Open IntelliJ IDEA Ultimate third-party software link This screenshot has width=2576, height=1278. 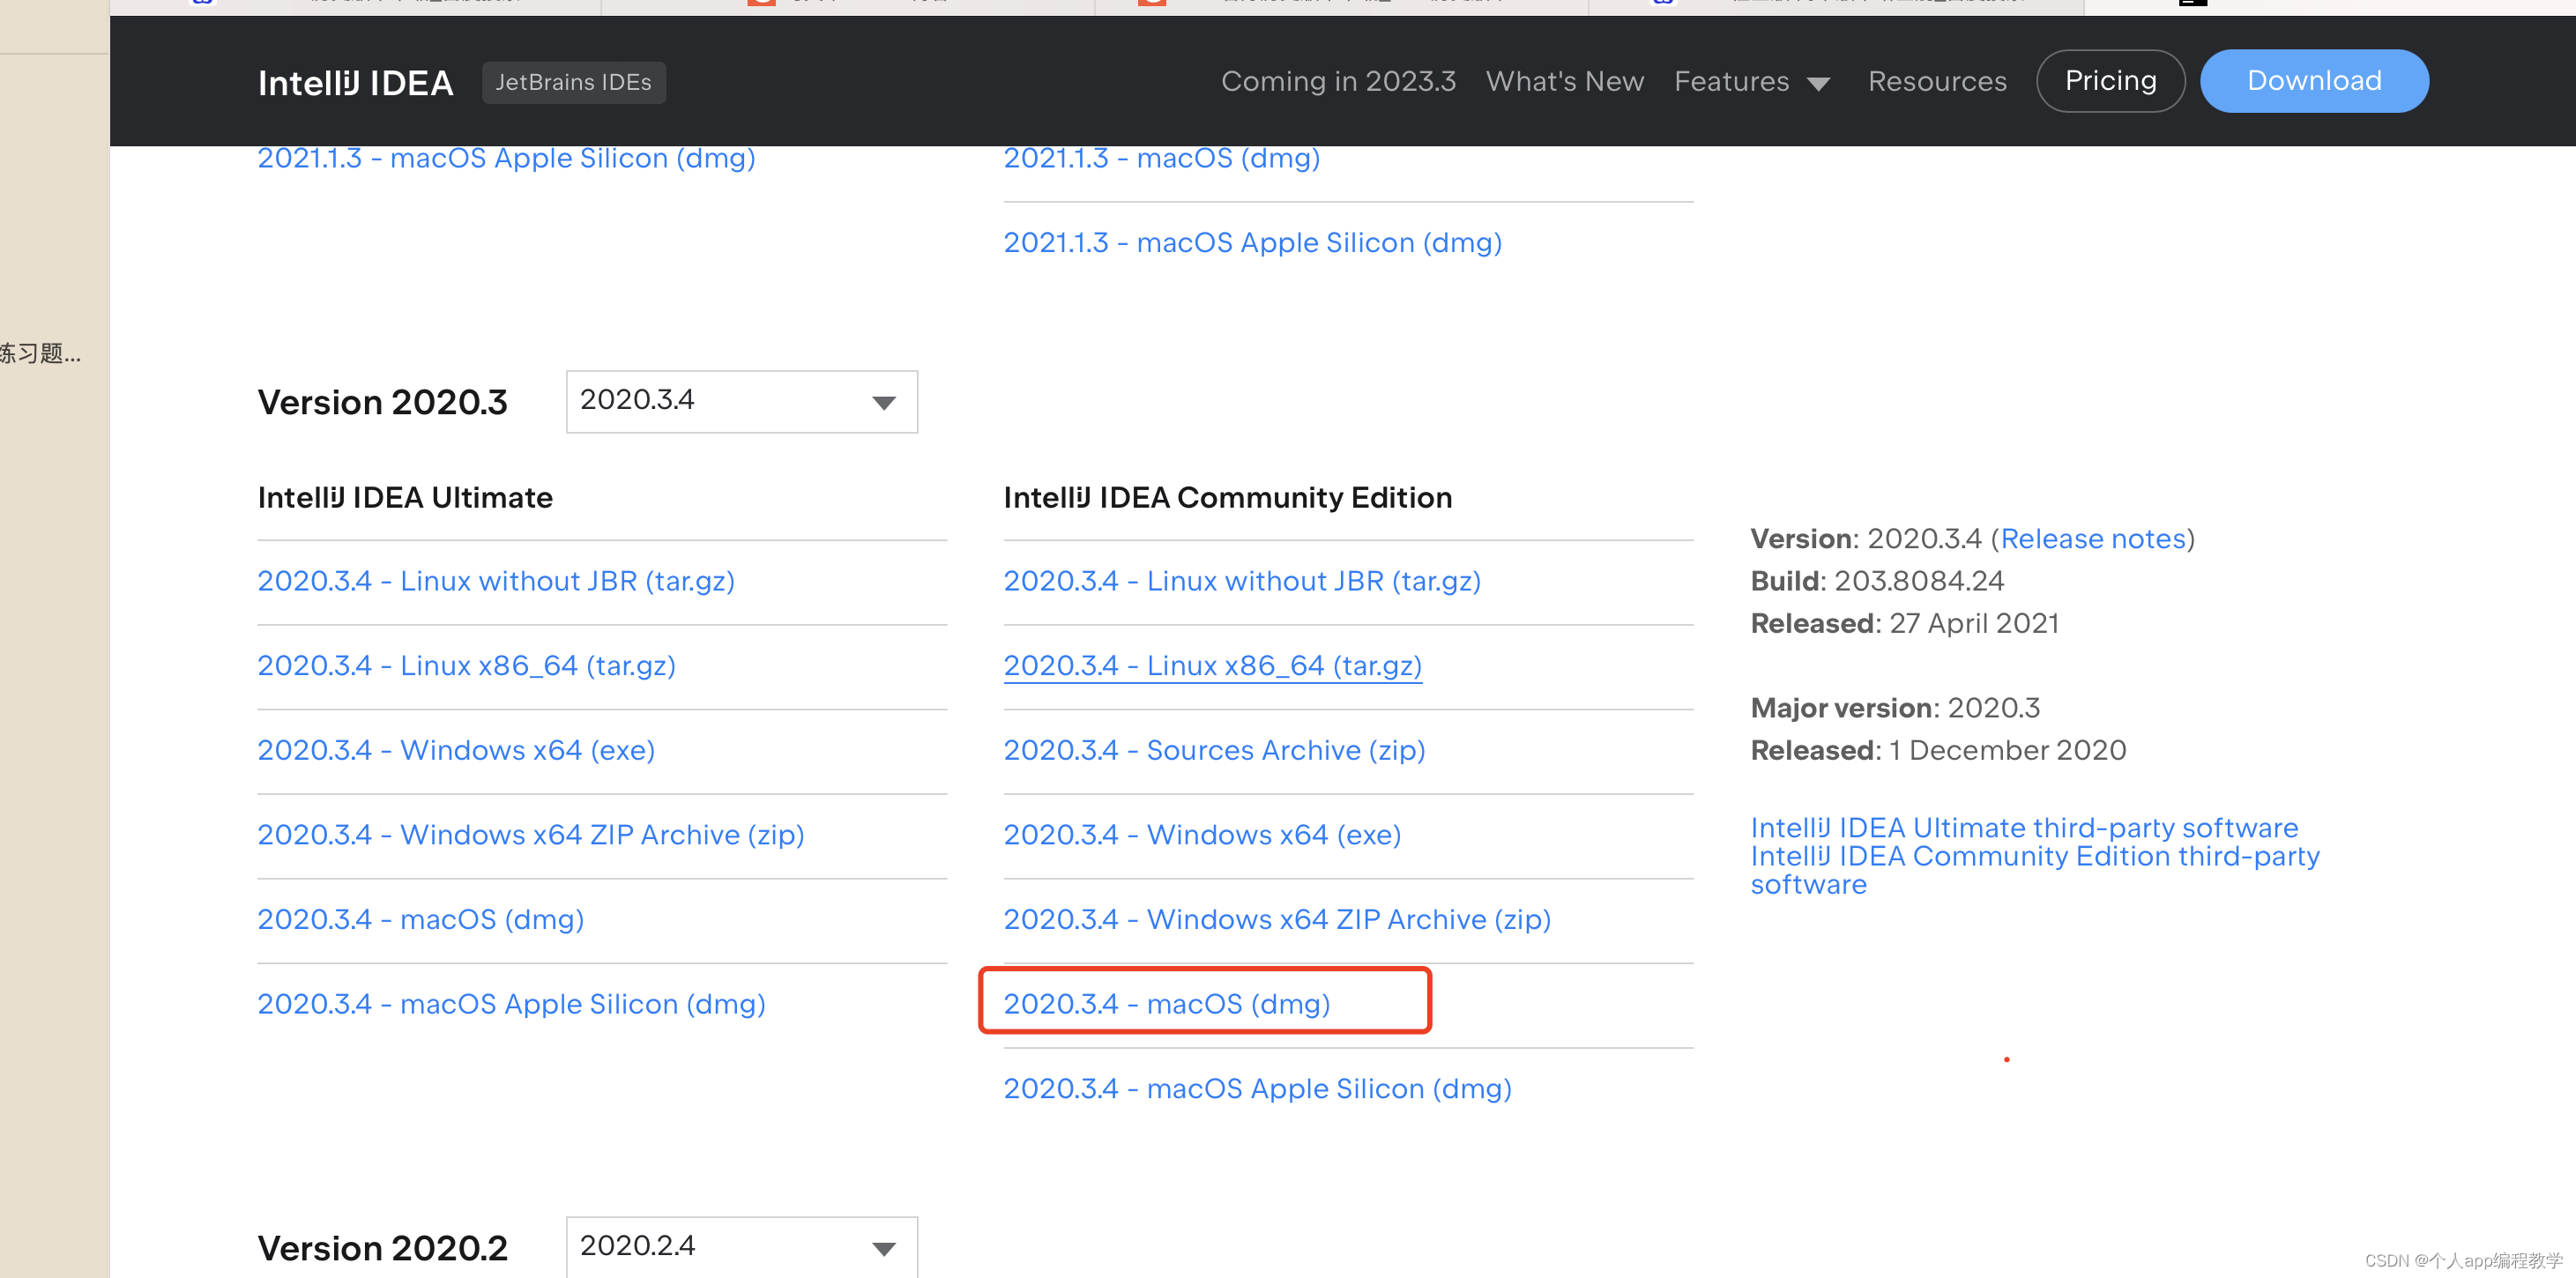coord(2024,828)
